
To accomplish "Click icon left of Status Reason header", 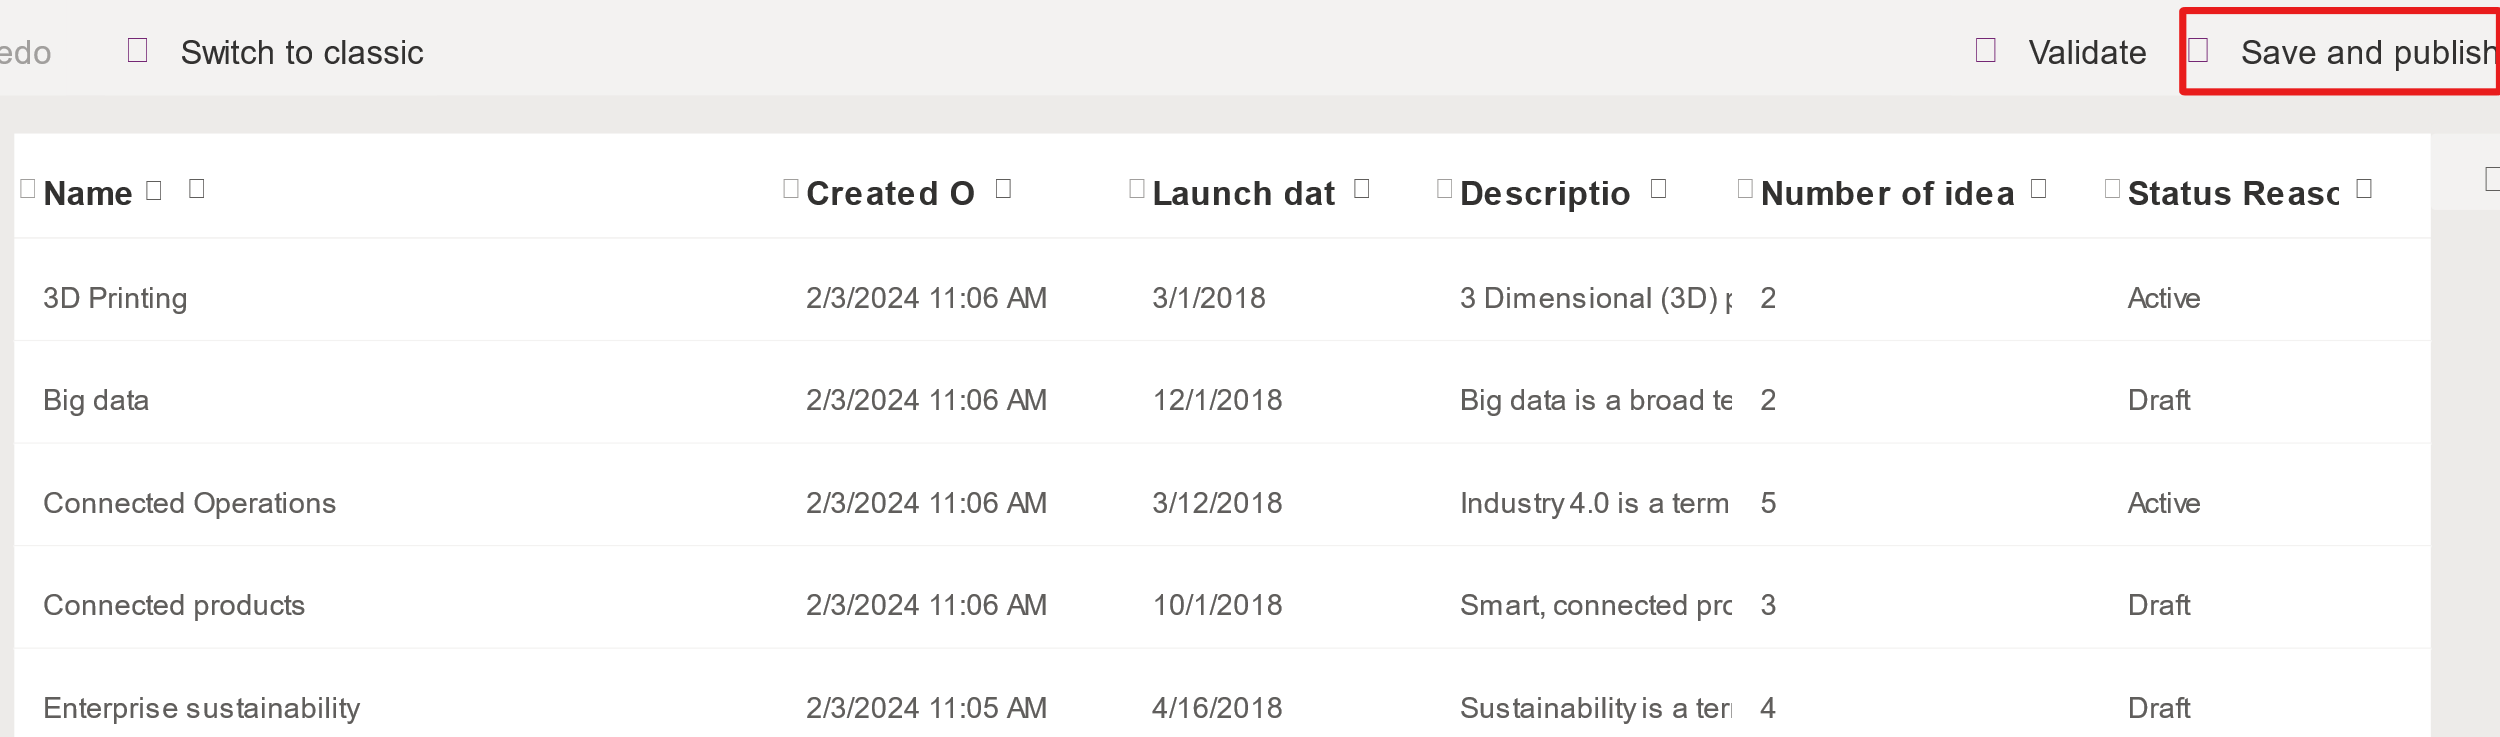I will coord(2112,189).
